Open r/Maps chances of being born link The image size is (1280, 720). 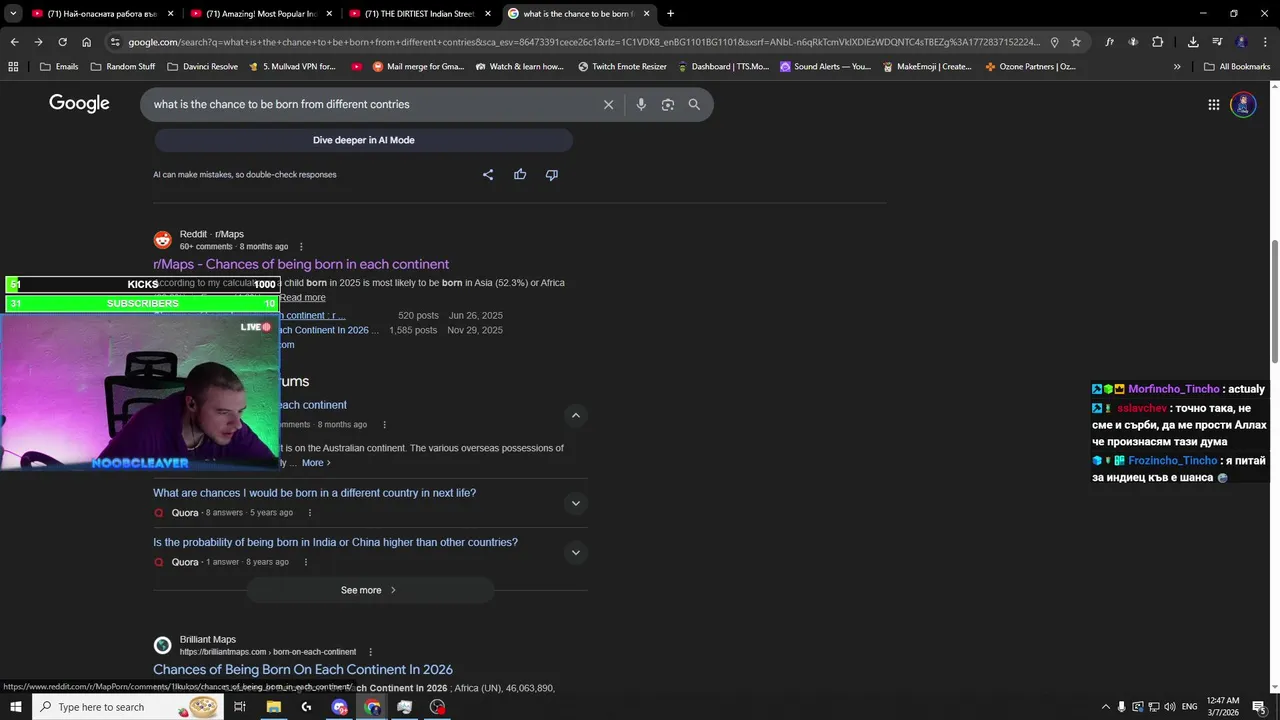[x=301, y=264]
